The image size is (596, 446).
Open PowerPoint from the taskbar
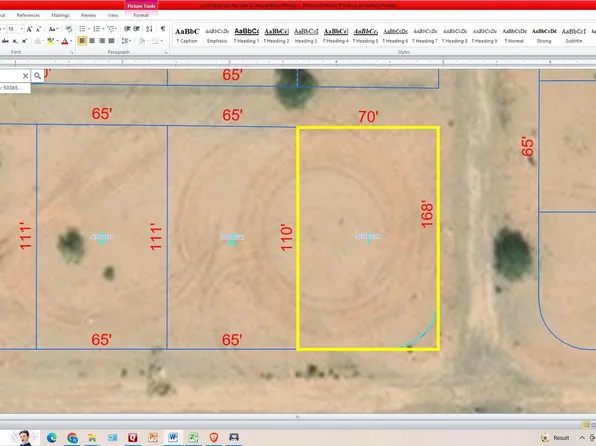click(x=153, y=438)
